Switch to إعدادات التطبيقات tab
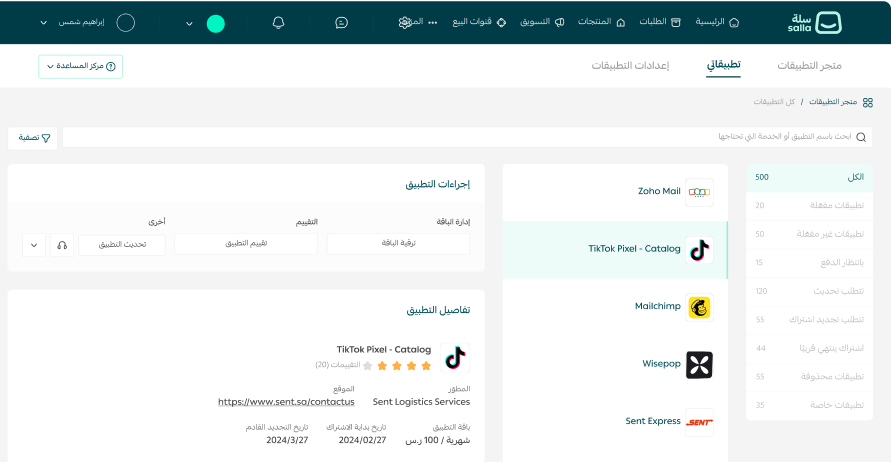 click(x=630, y=66)
